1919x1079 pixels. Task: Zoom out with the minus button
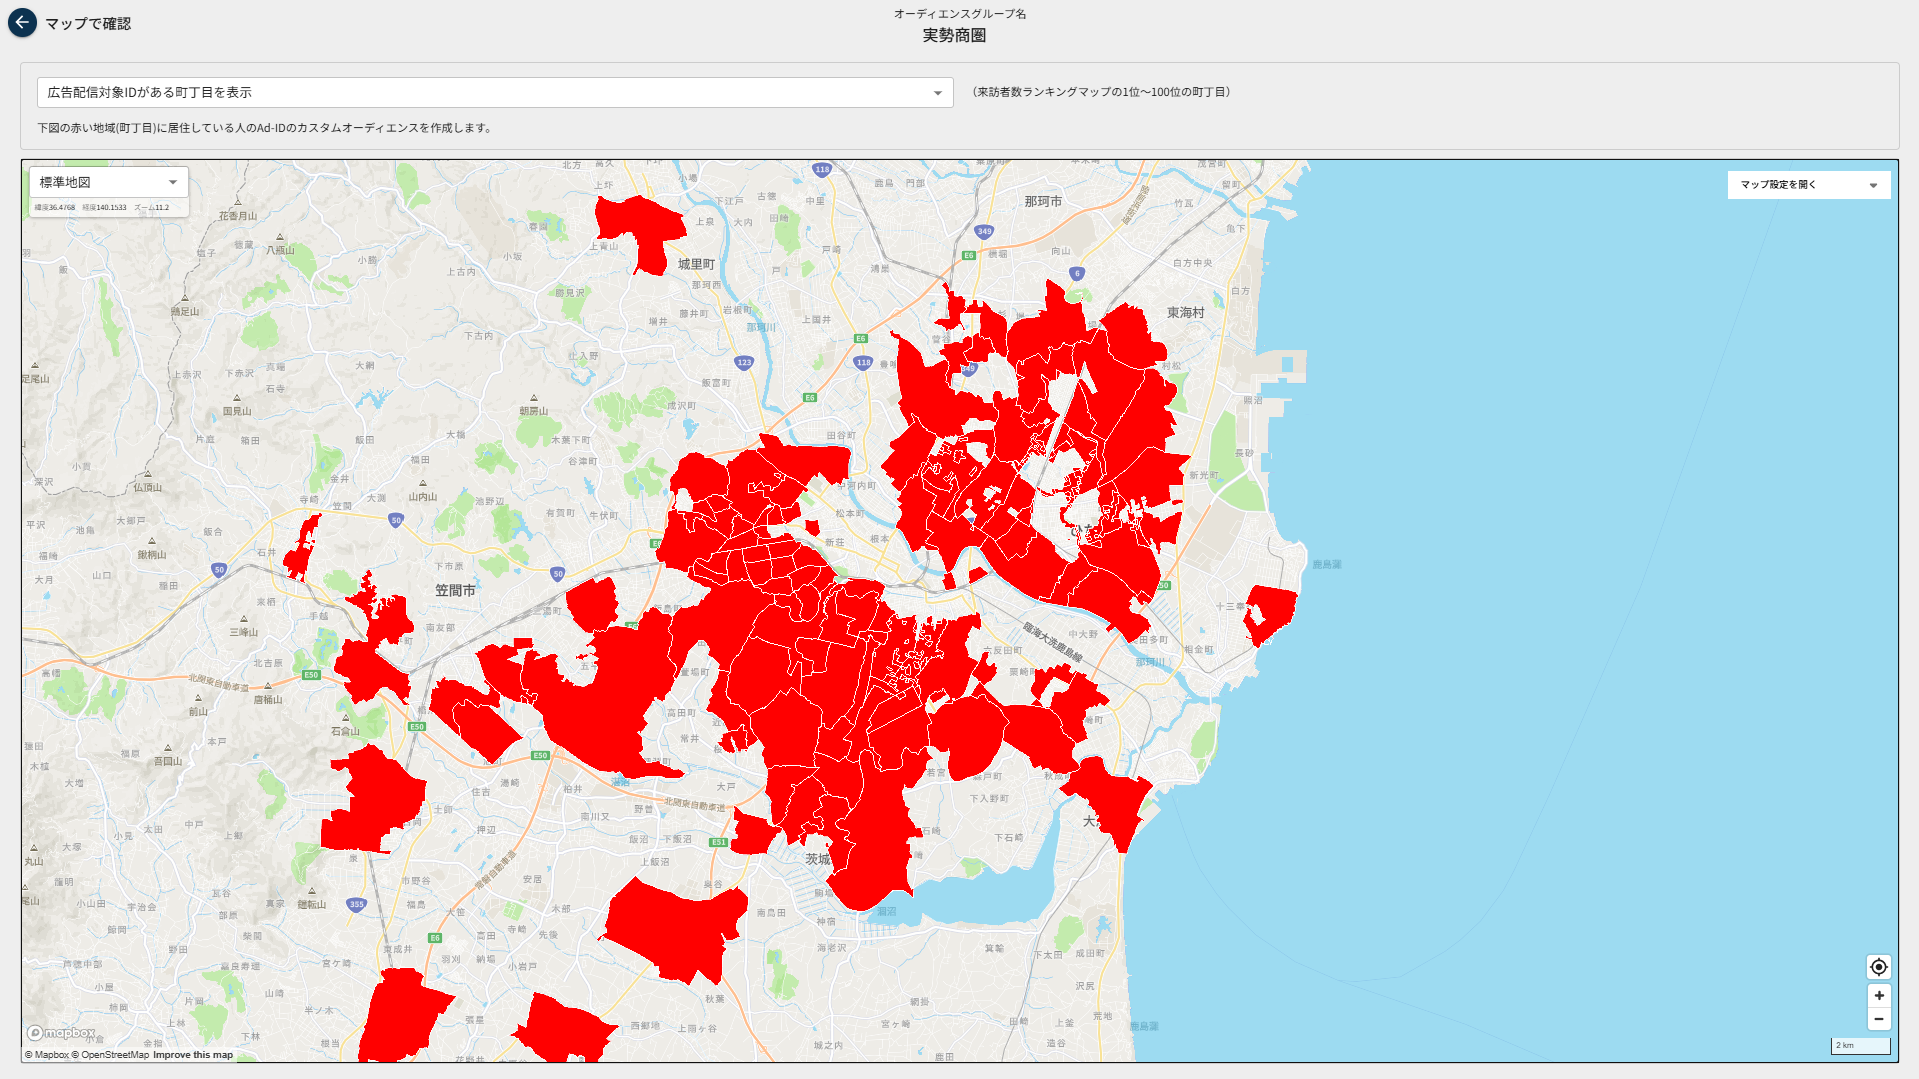(1879, 1019)
